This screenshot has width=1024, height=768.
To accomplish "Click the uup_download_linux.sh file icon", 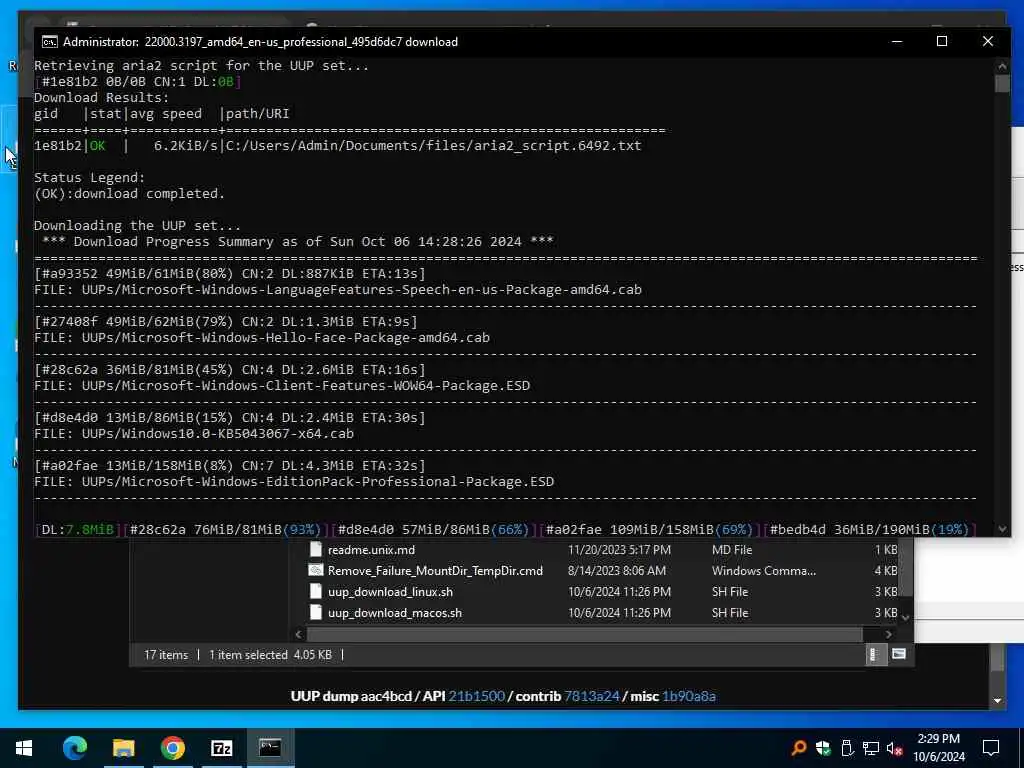I will click(x=315, y=591).
